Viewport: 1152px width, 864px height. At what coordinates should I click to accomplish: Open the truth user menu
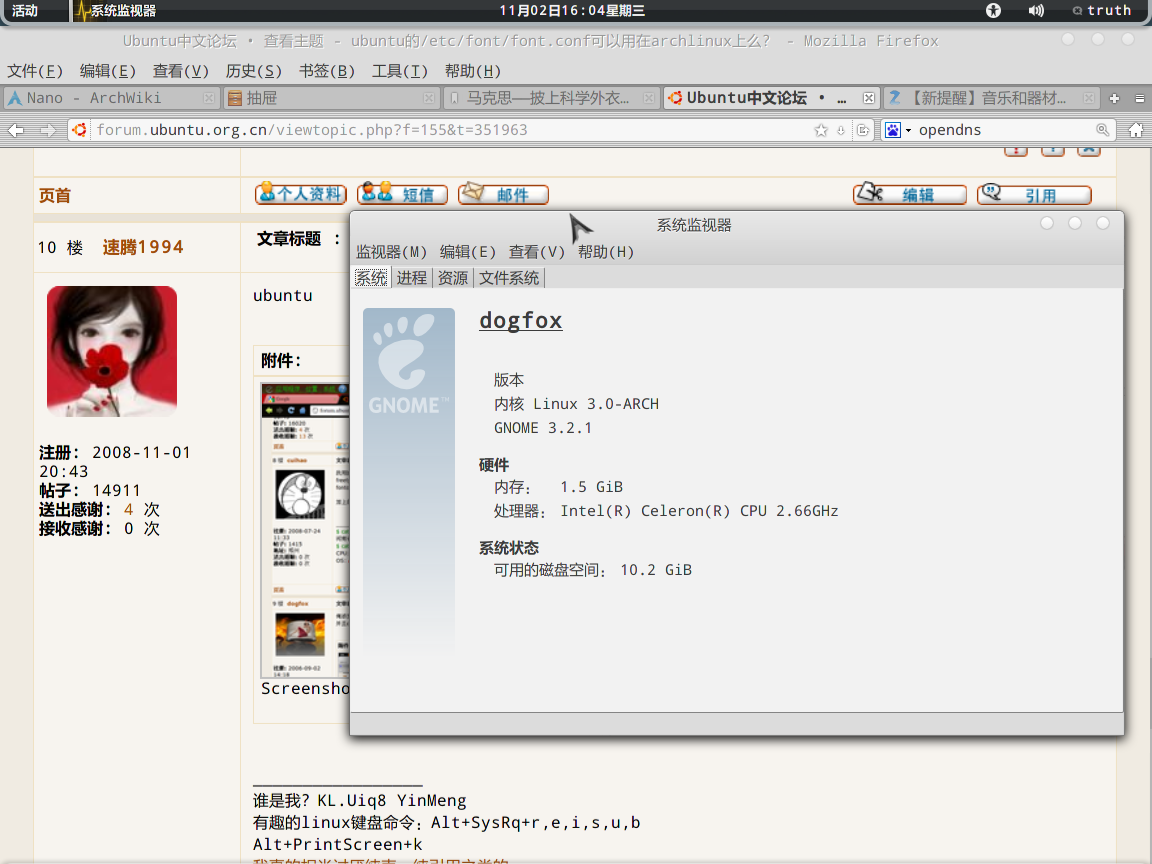click(1101, 10)
